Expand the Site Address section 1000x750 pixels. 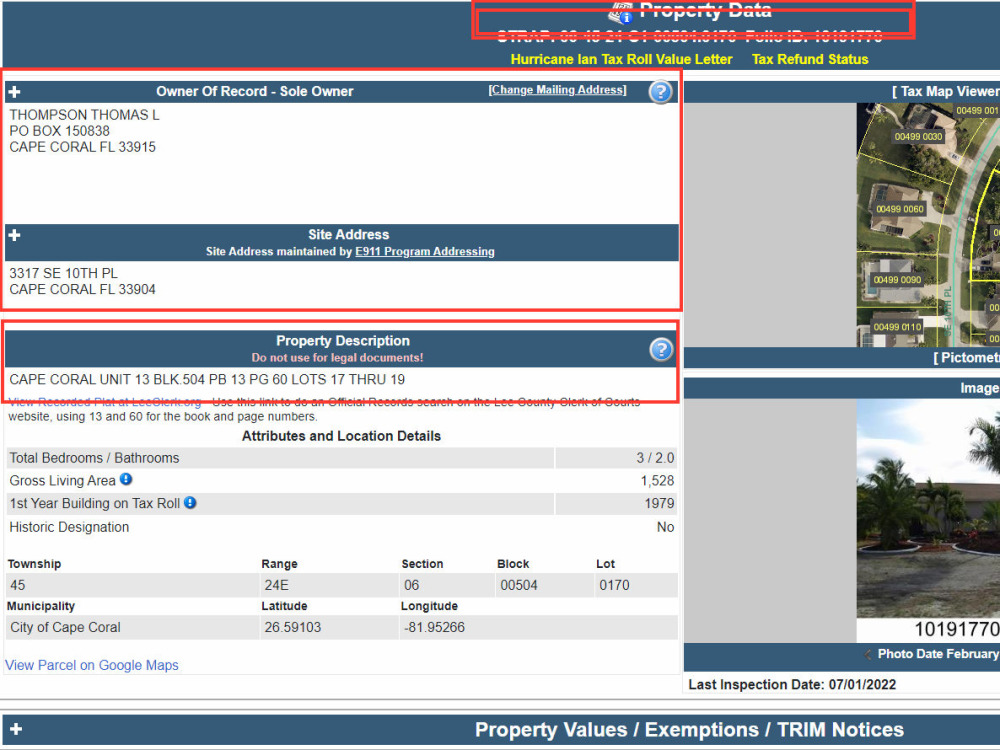coord(14,235)
